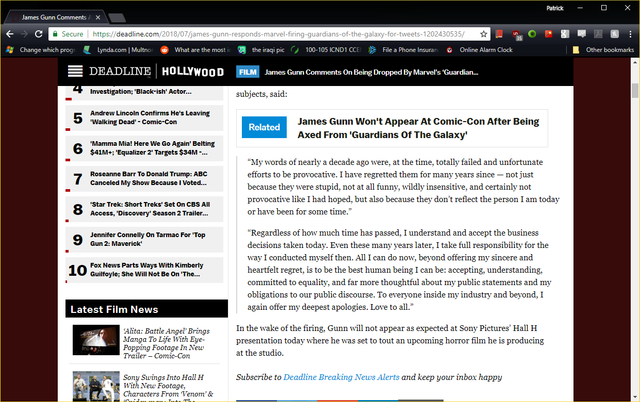The height and width of the screenshot is (402, 640).
Task: Click the scrollbar up arrow
Action: tap(635, 62)
